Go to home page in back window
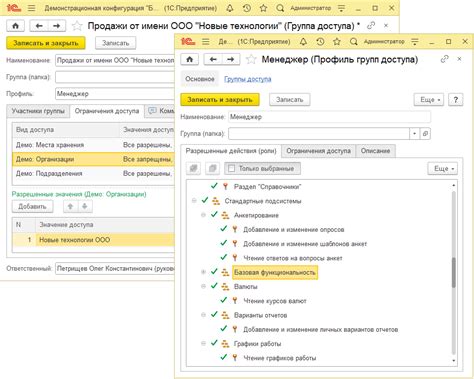 pos(15,26)
